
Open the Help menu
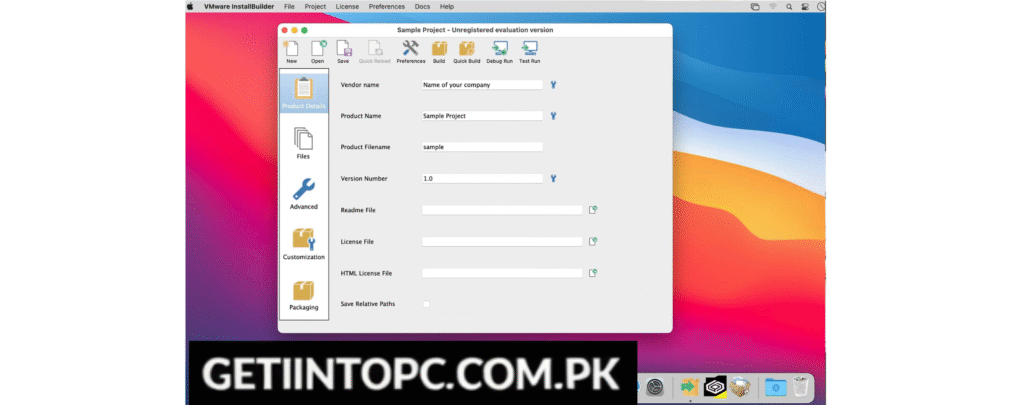click(447, 6)
